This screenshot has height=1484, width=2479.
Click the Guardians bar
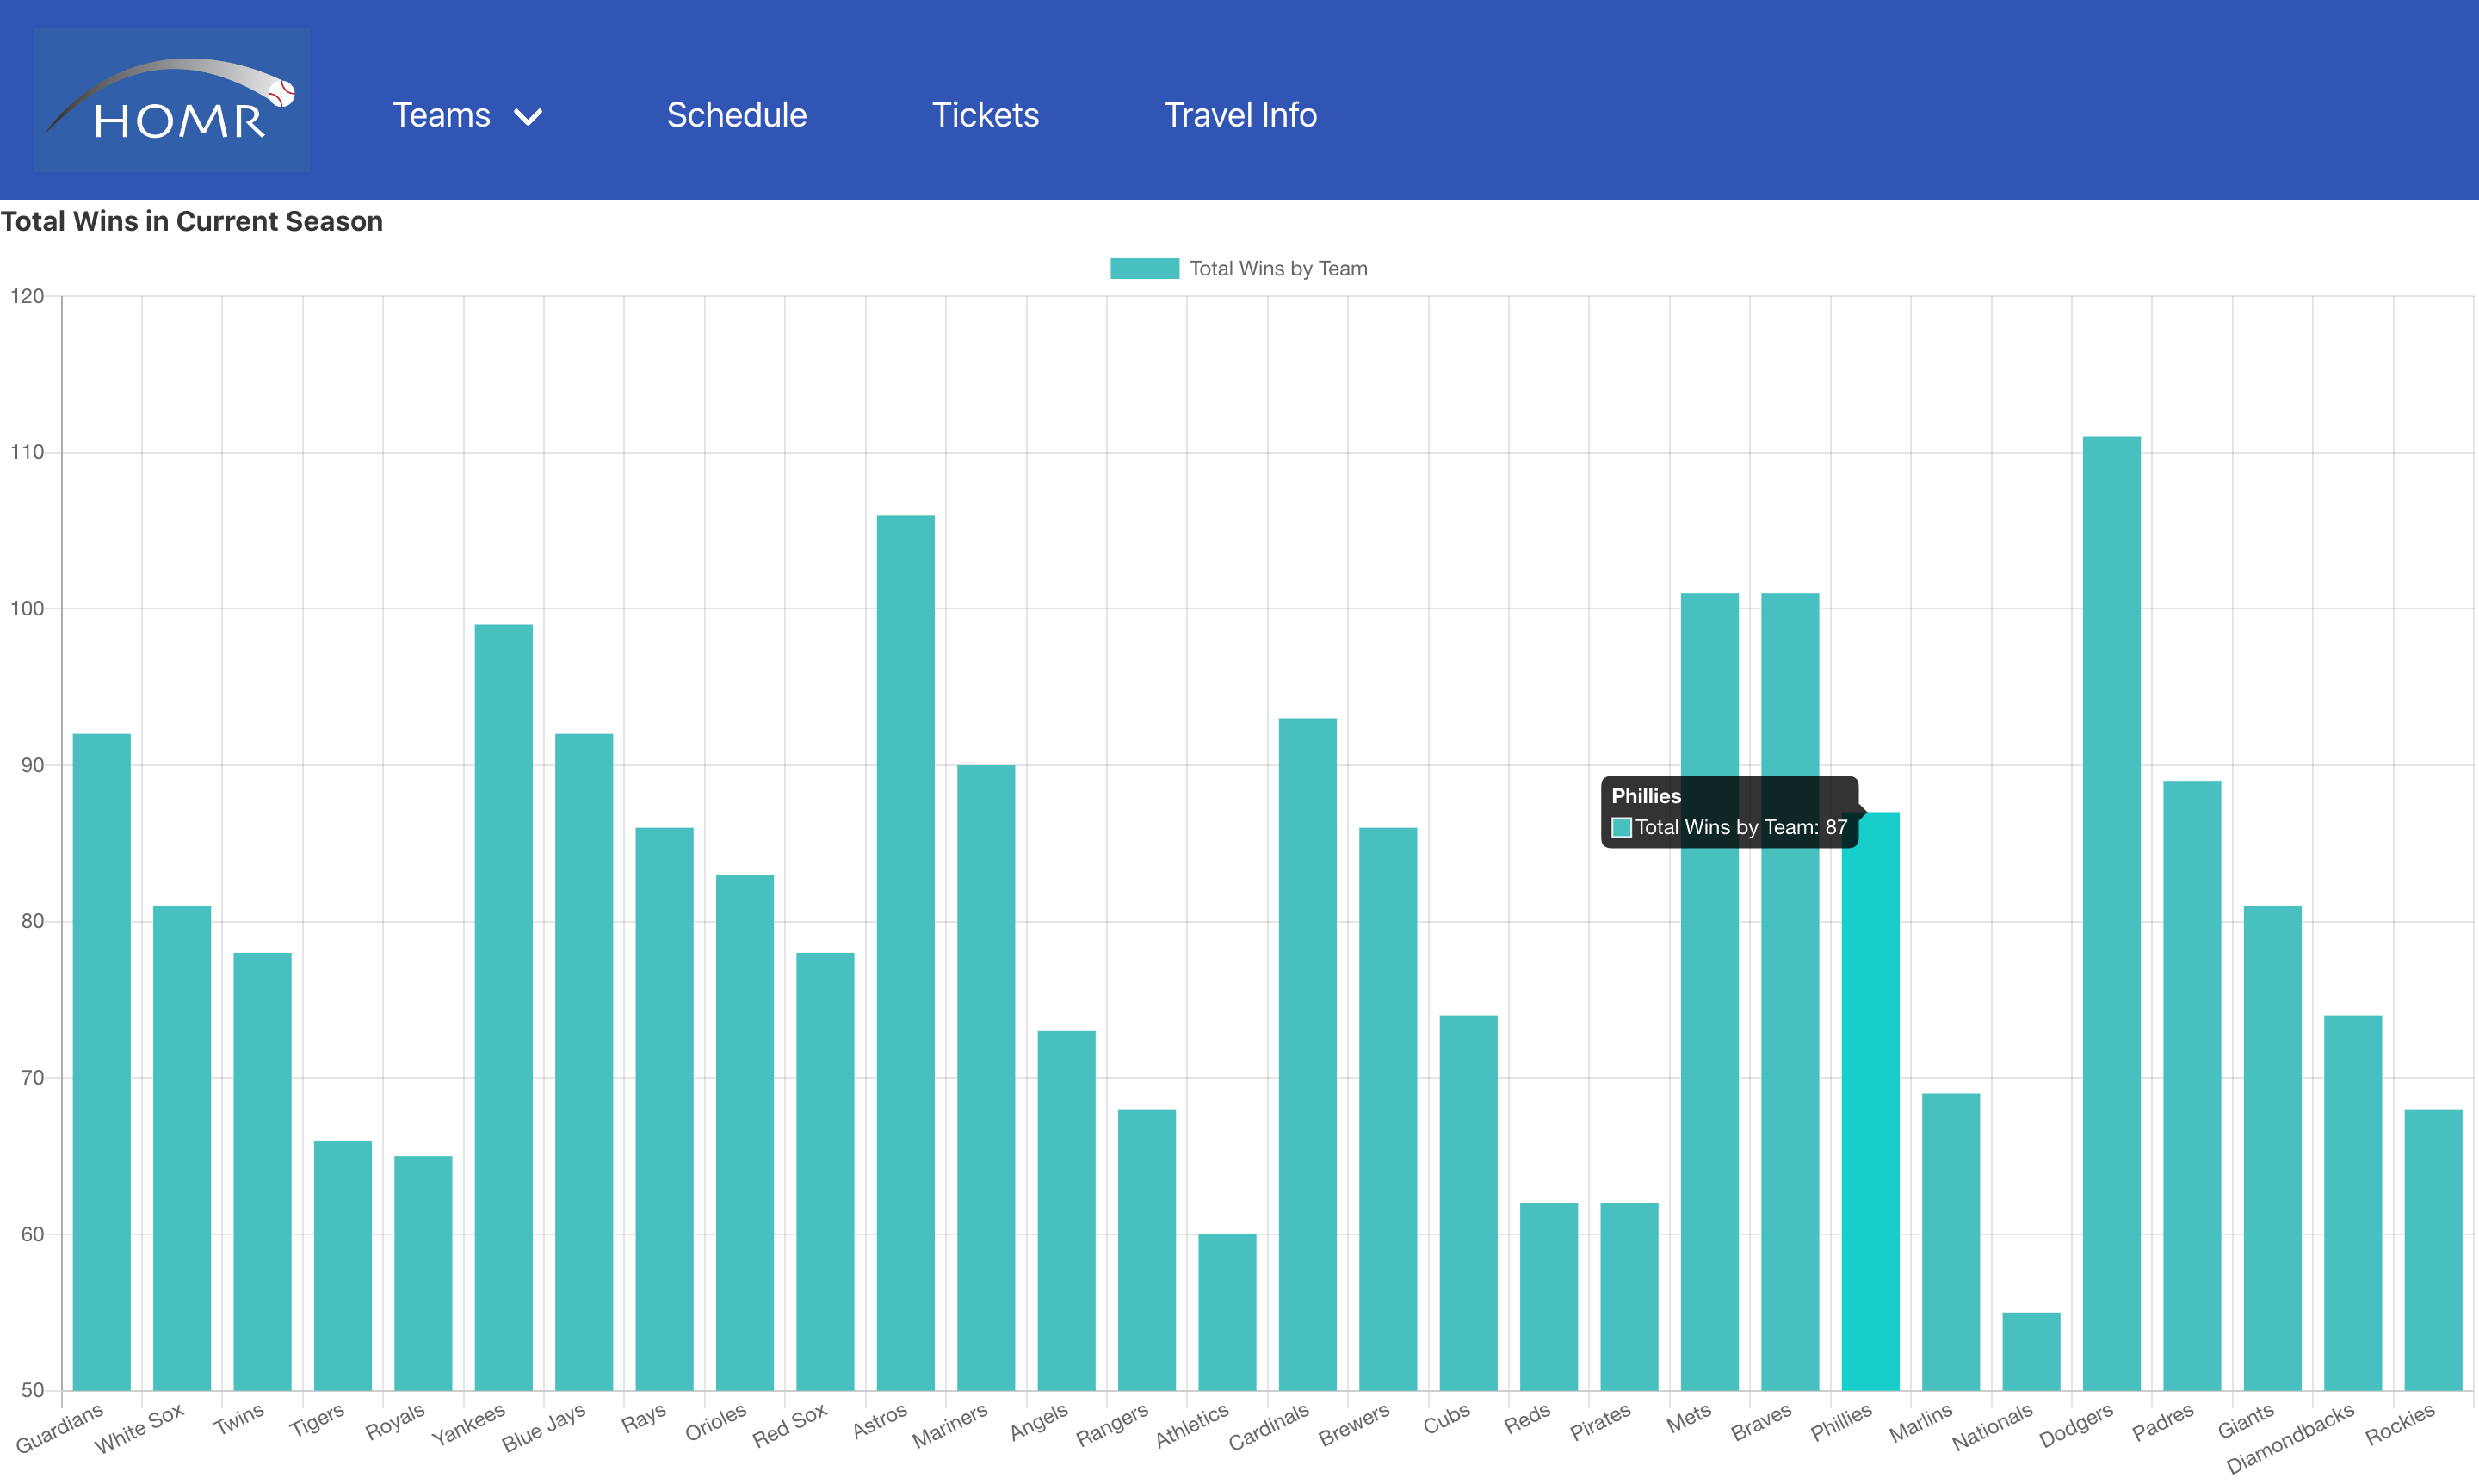[x=102, y=1062]
